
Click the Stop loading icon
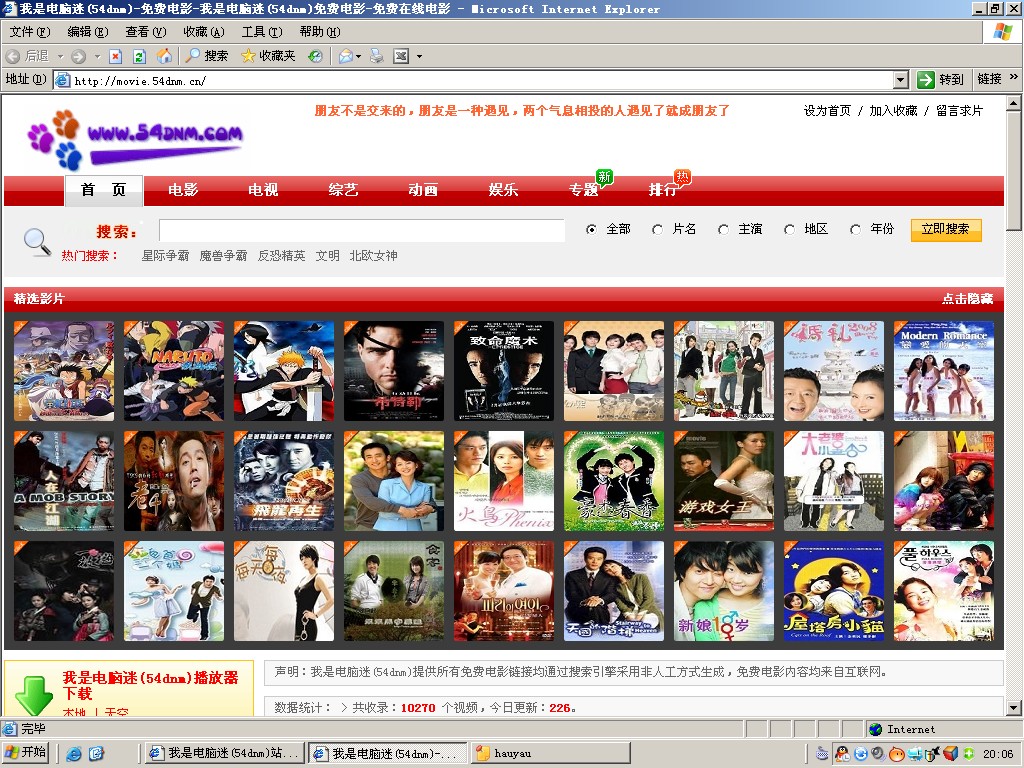(x=116, y=57)
